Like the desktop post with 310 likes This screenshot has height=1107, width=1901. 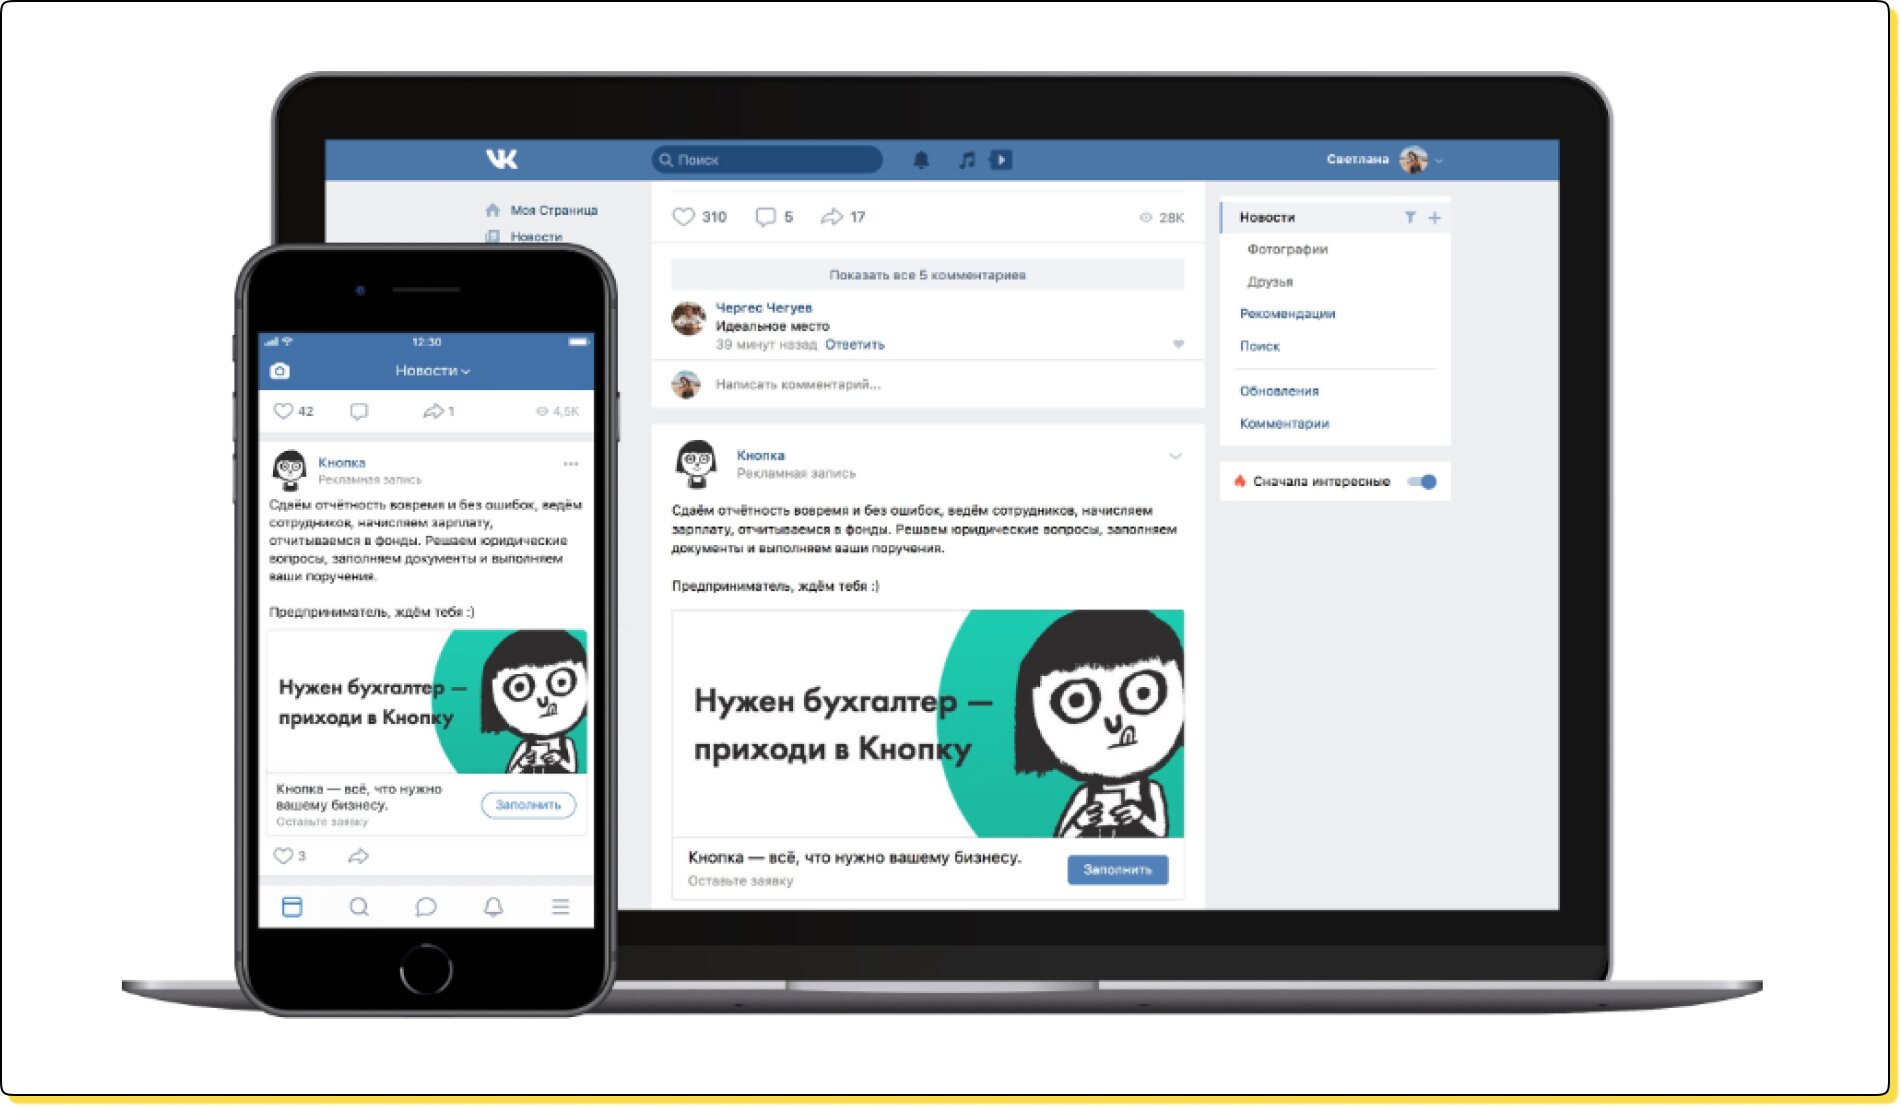point(683,217)
